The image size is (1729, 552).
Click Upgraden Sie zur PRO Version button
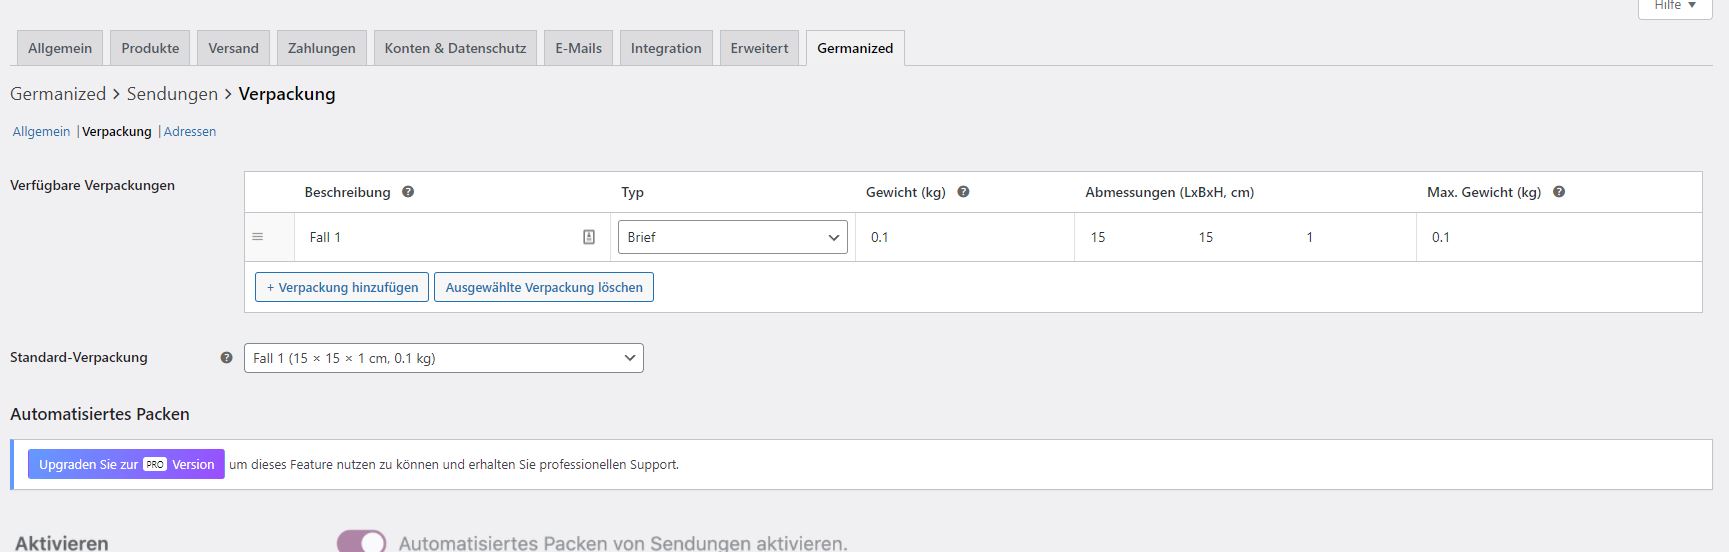pos(126,464)
